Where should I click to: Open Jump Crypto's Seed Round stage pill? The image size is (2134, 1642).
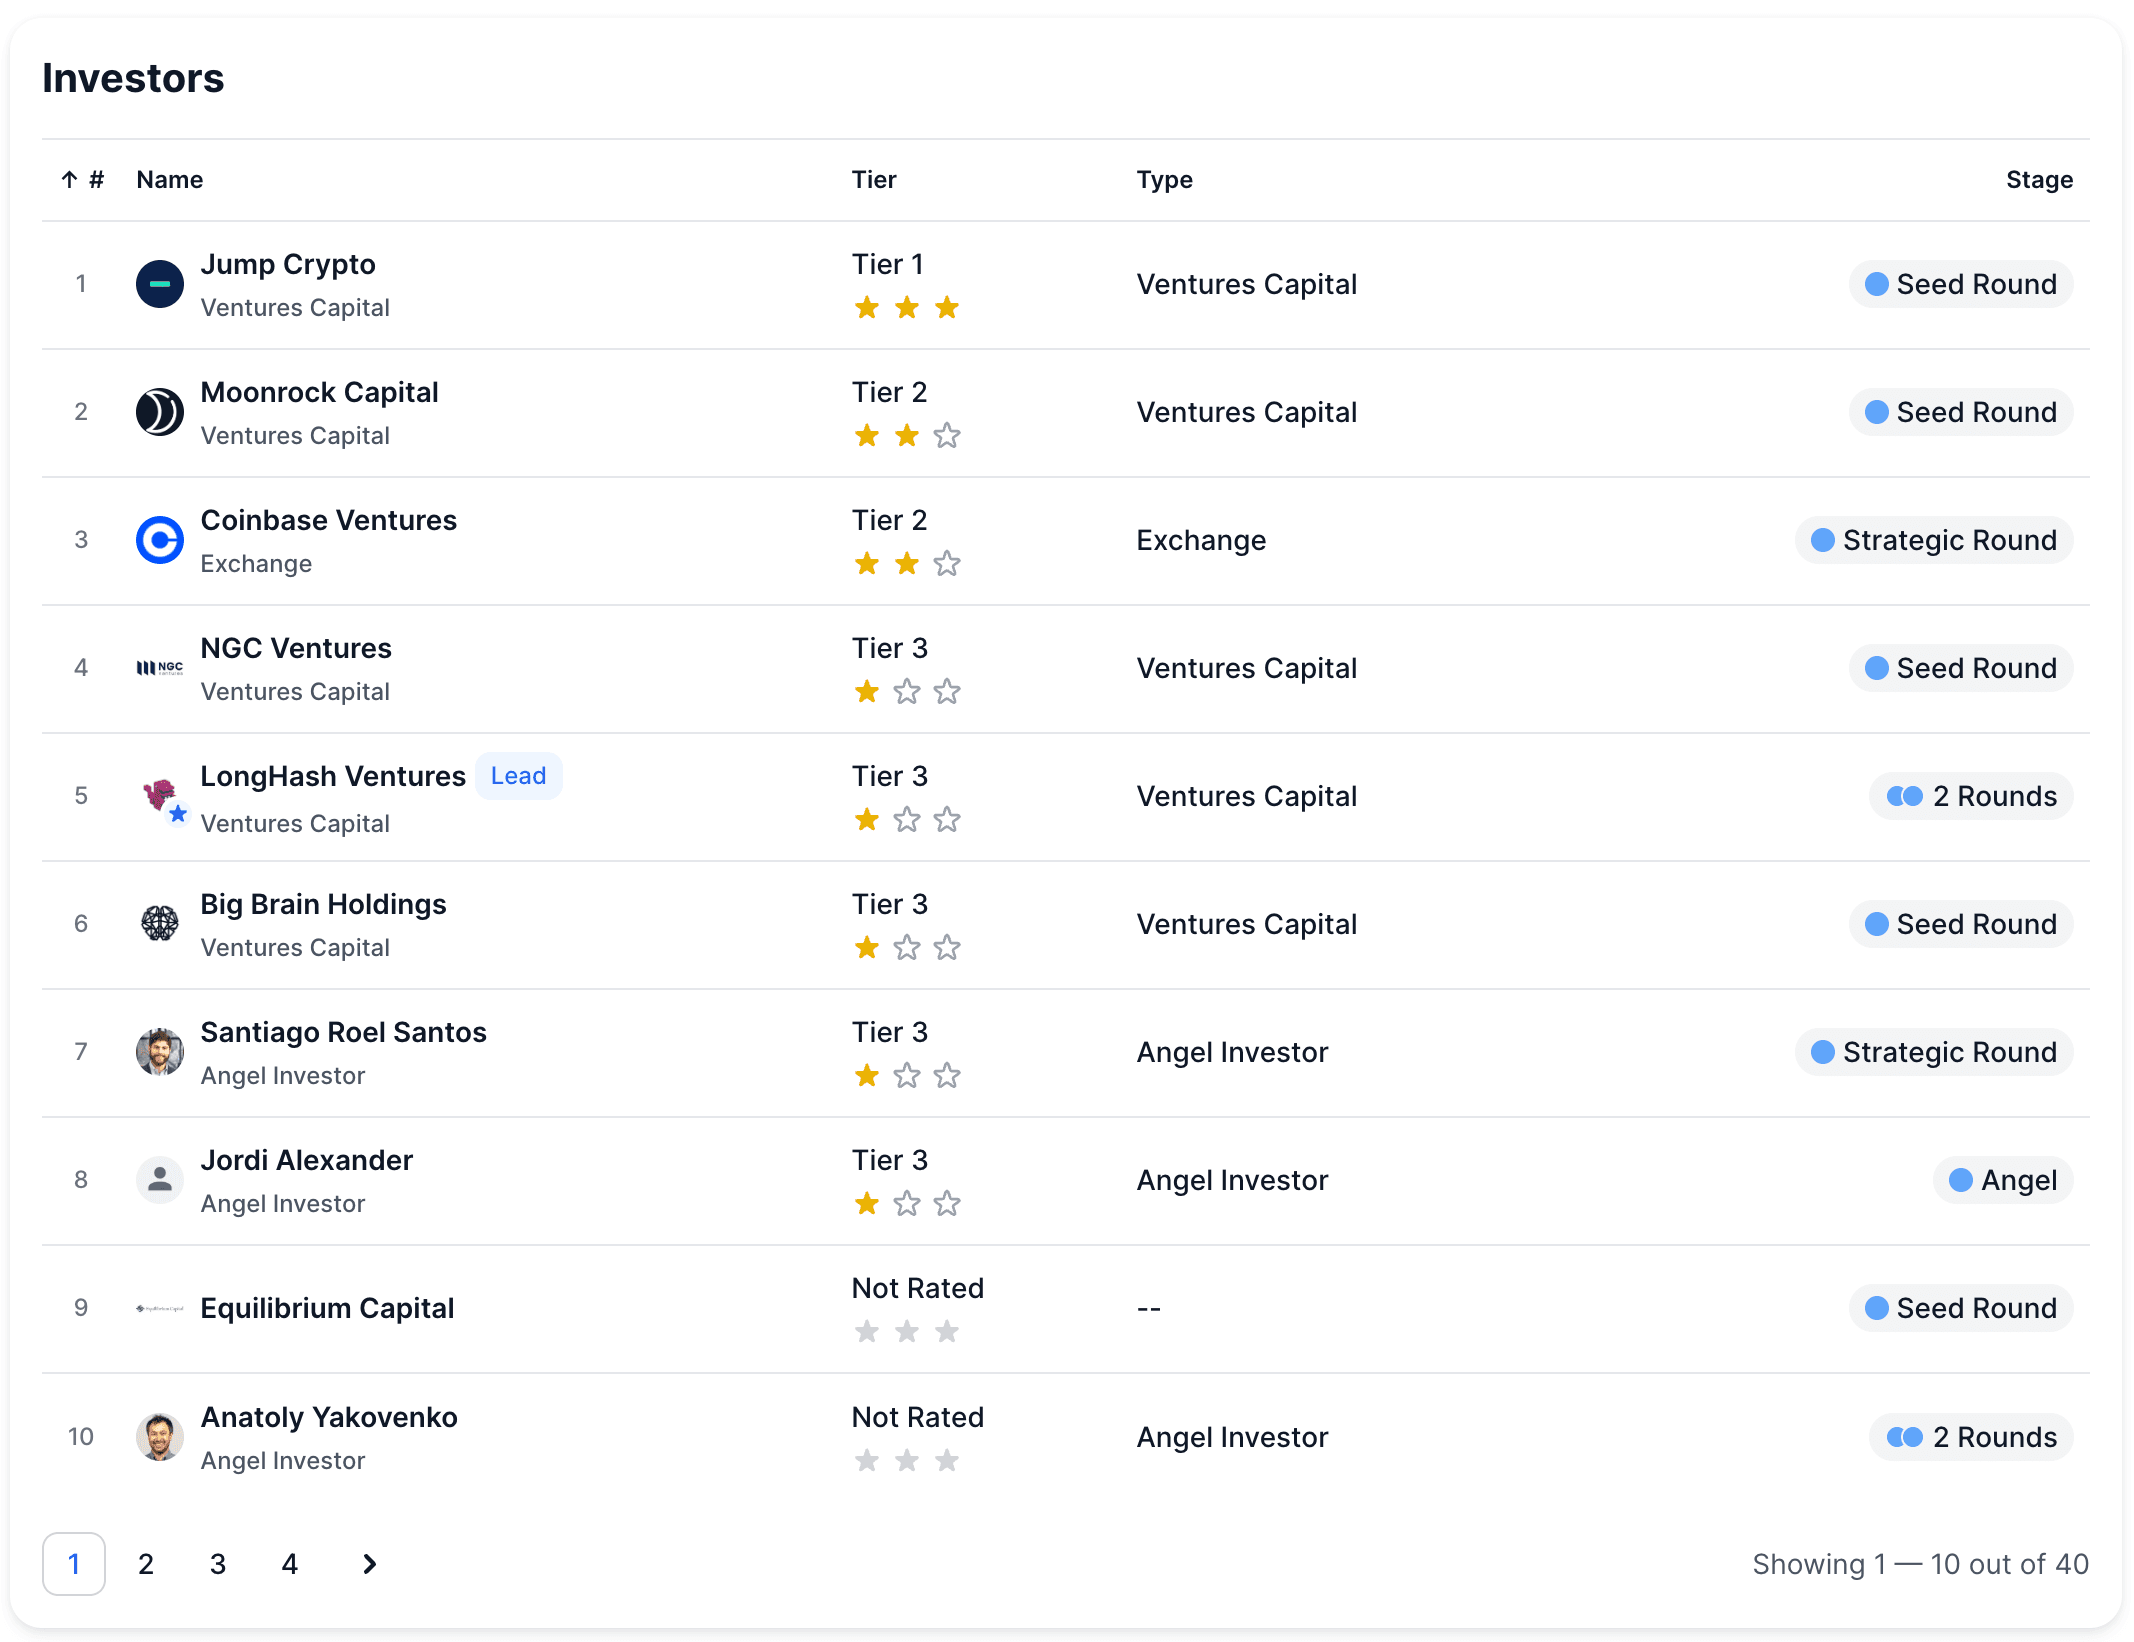pyautogui.click(x=1960, y=284)
